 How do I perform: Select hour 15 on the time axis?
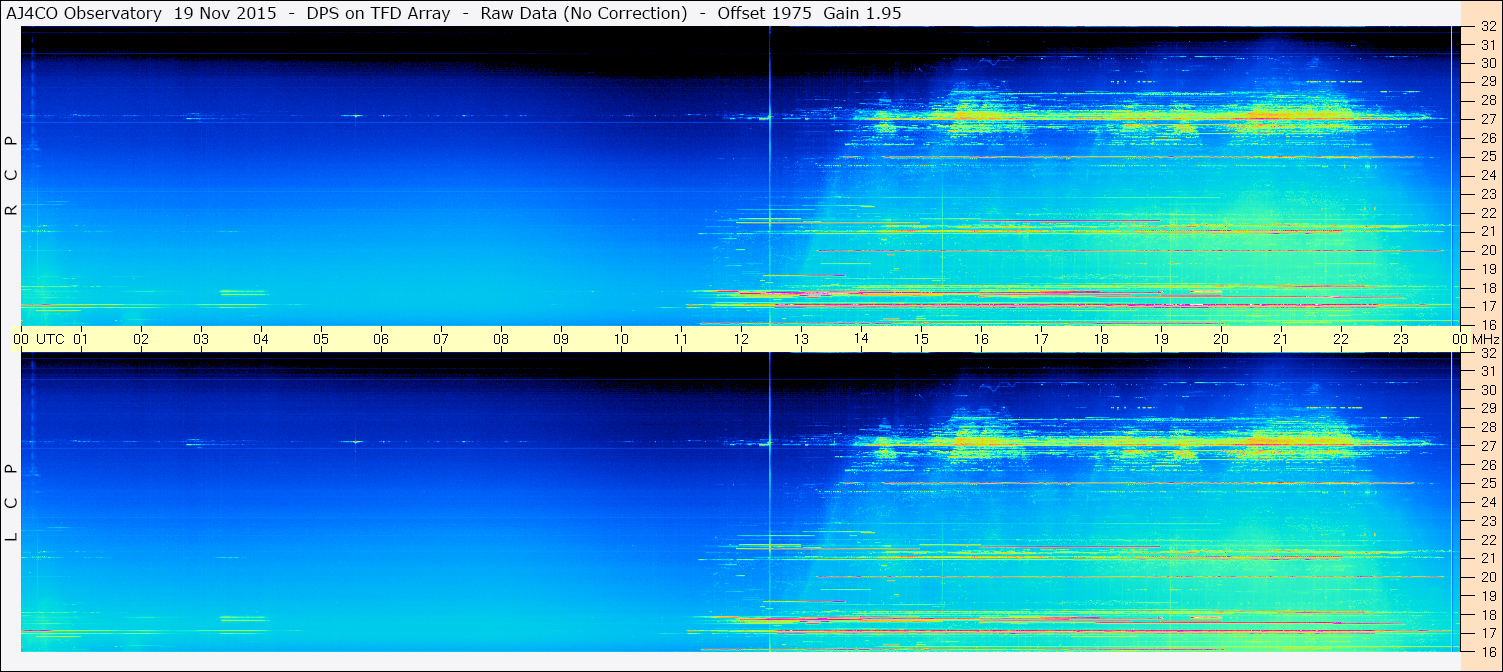921,339
